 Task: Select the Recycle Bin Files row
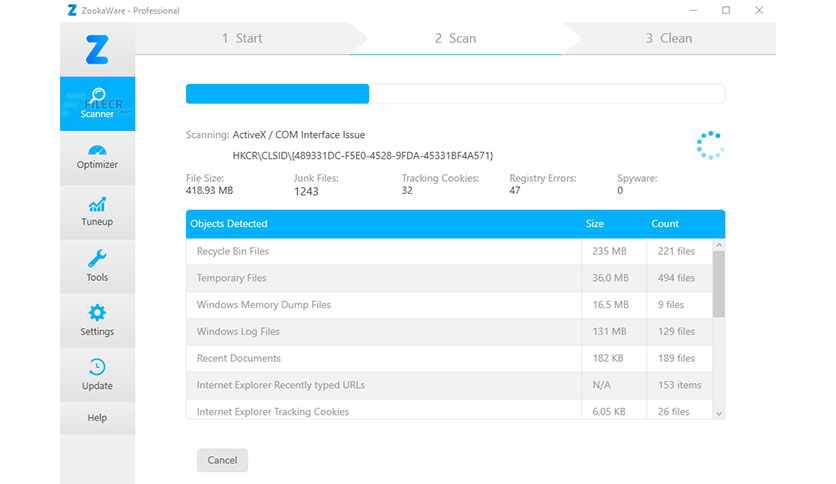point(449,252)
